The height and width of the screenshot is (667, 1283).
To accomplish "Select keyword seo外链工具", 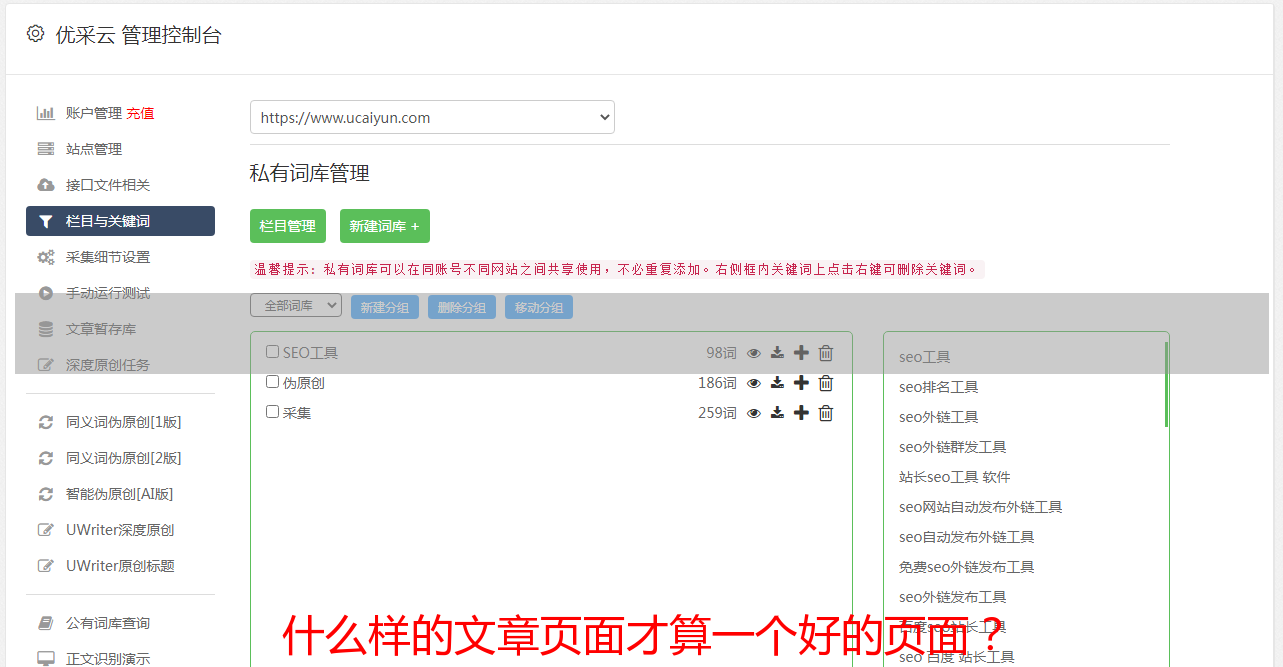I will [938, 417].
